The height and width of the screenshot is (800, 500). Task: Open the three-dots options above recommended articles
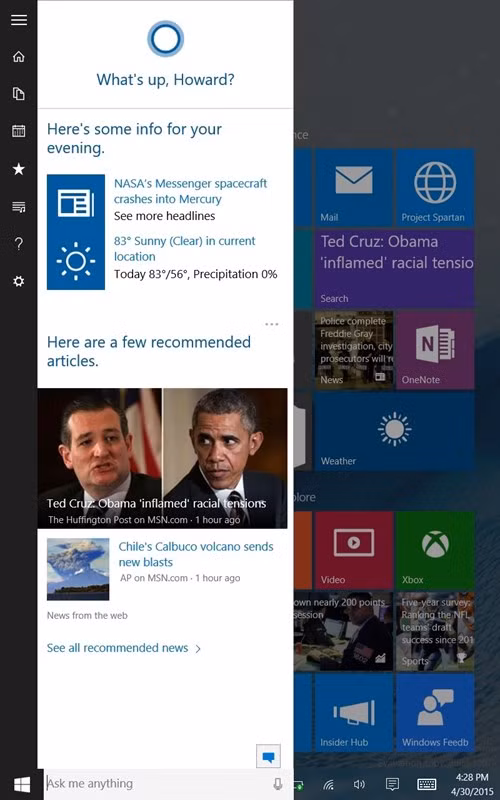coord(272,324)
